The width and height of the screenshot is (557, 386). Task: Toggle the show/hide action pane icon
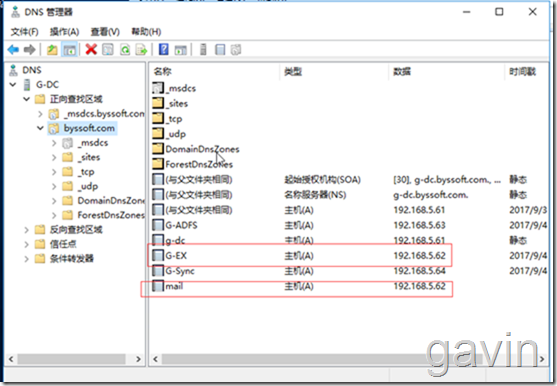[x=180, y=50]
